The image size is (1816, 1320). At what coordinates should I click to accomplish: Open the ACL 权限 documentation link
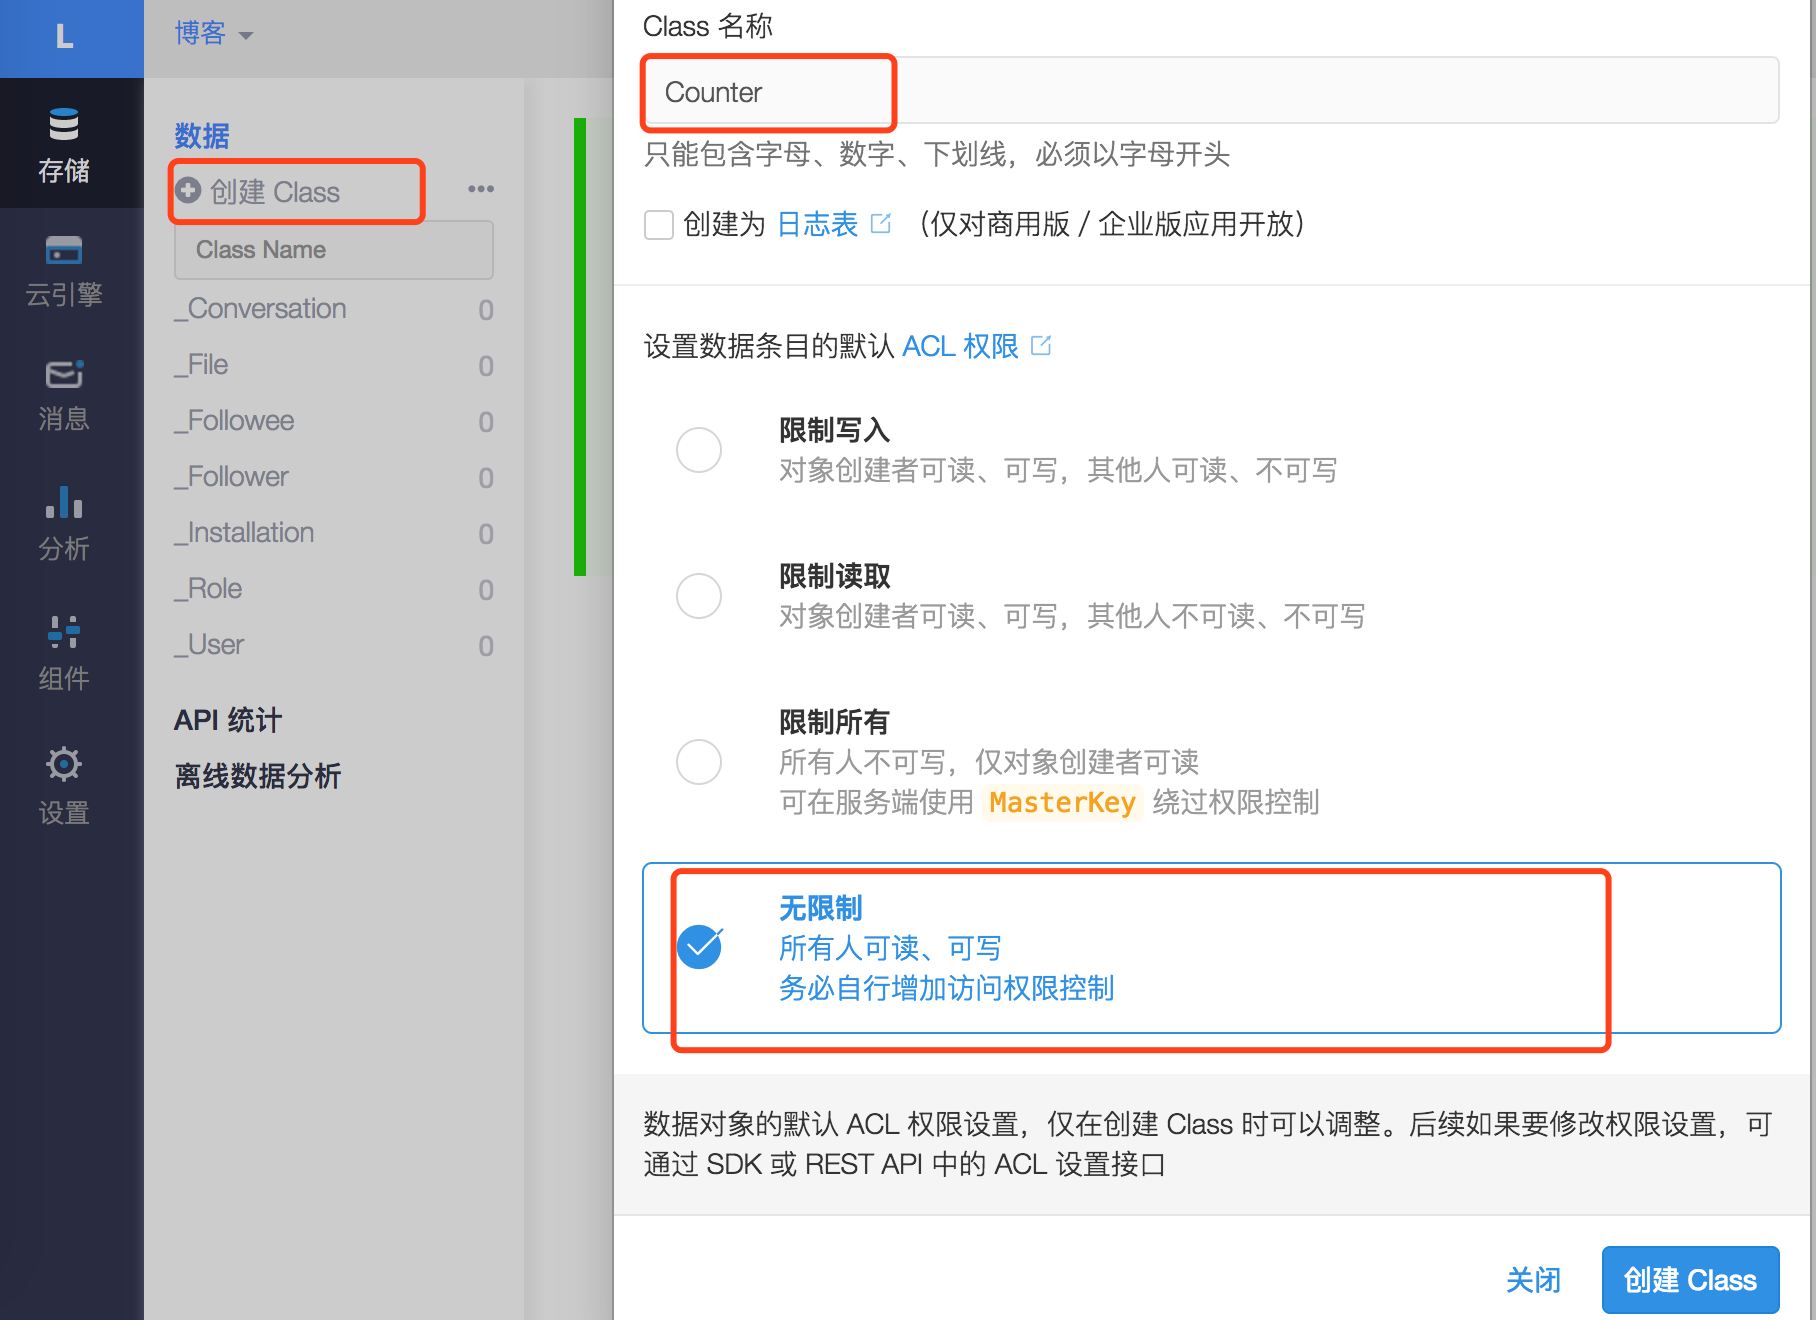960,346
